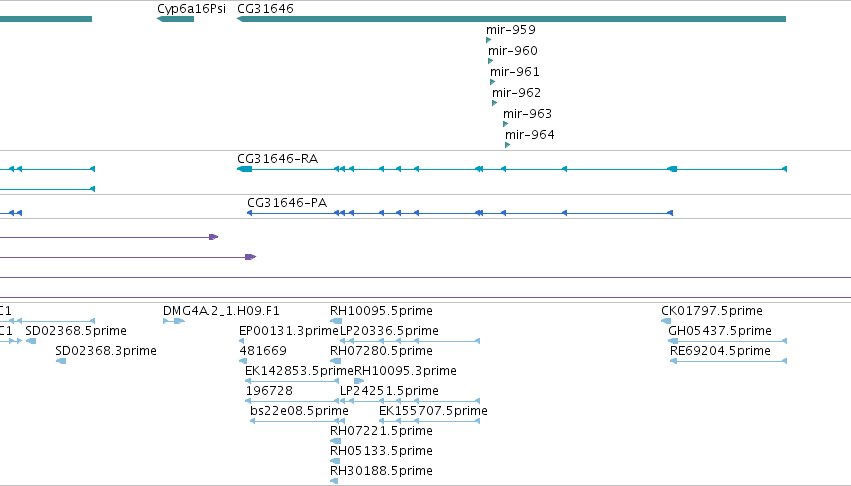Select the 481669 label
The height and width of the screenshot is (486, 851).
pyautogui.click(x=263, y=351)
